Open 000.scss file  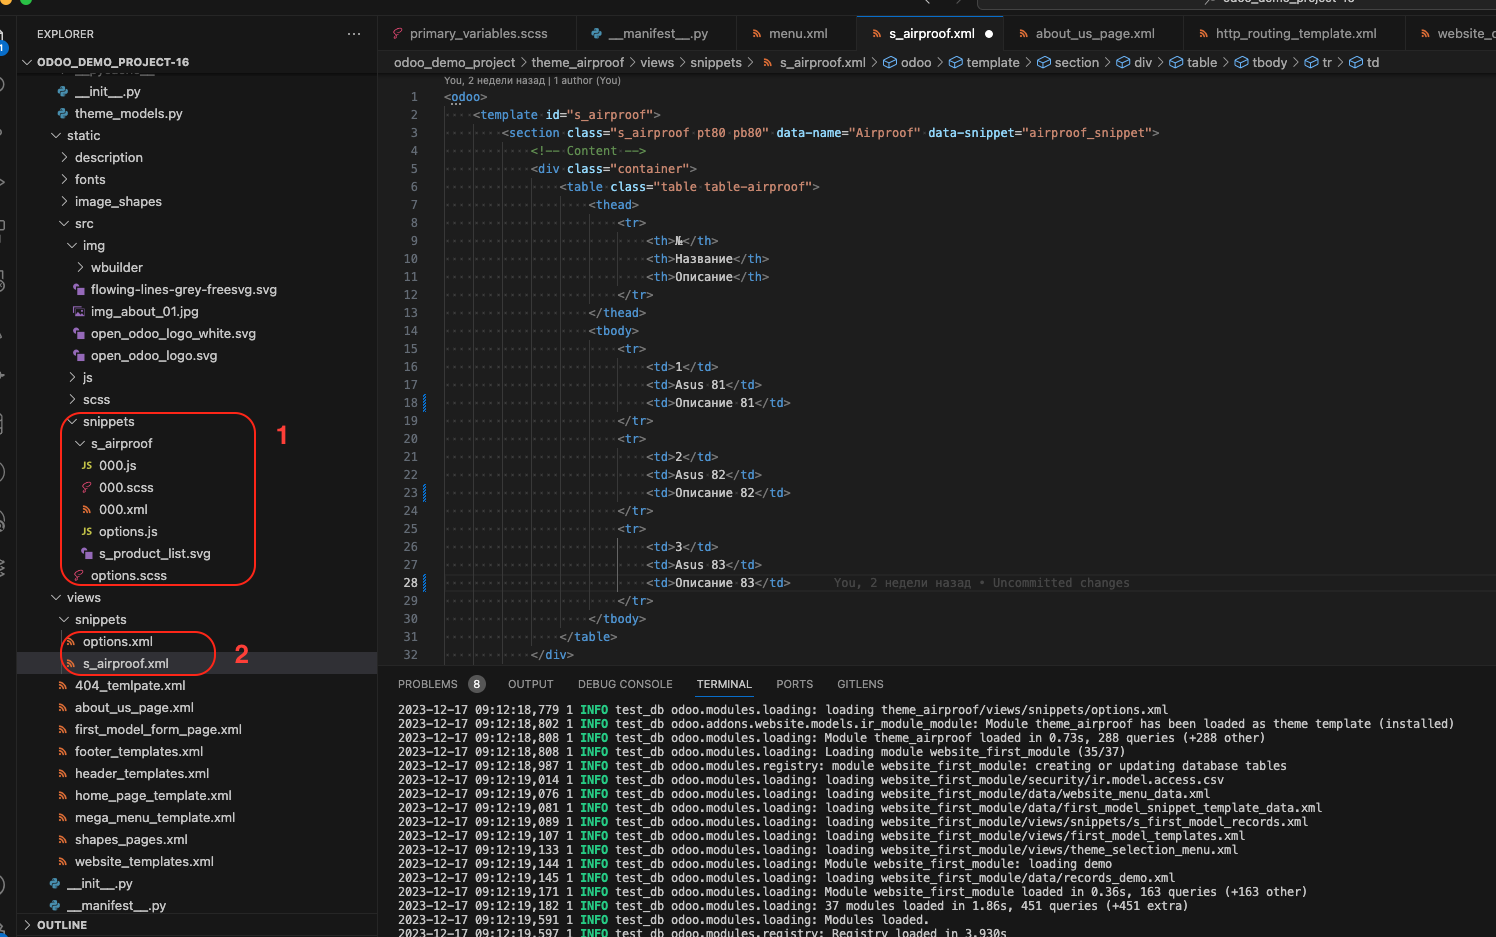point(126,488)
